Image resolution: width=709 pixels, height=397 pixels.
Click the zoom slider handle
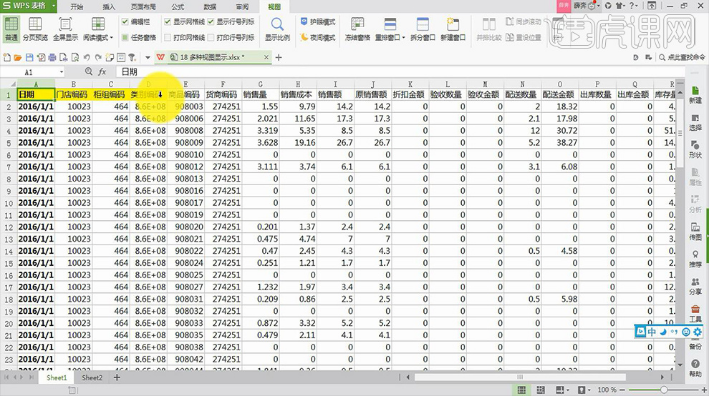[x=664, y=390]
